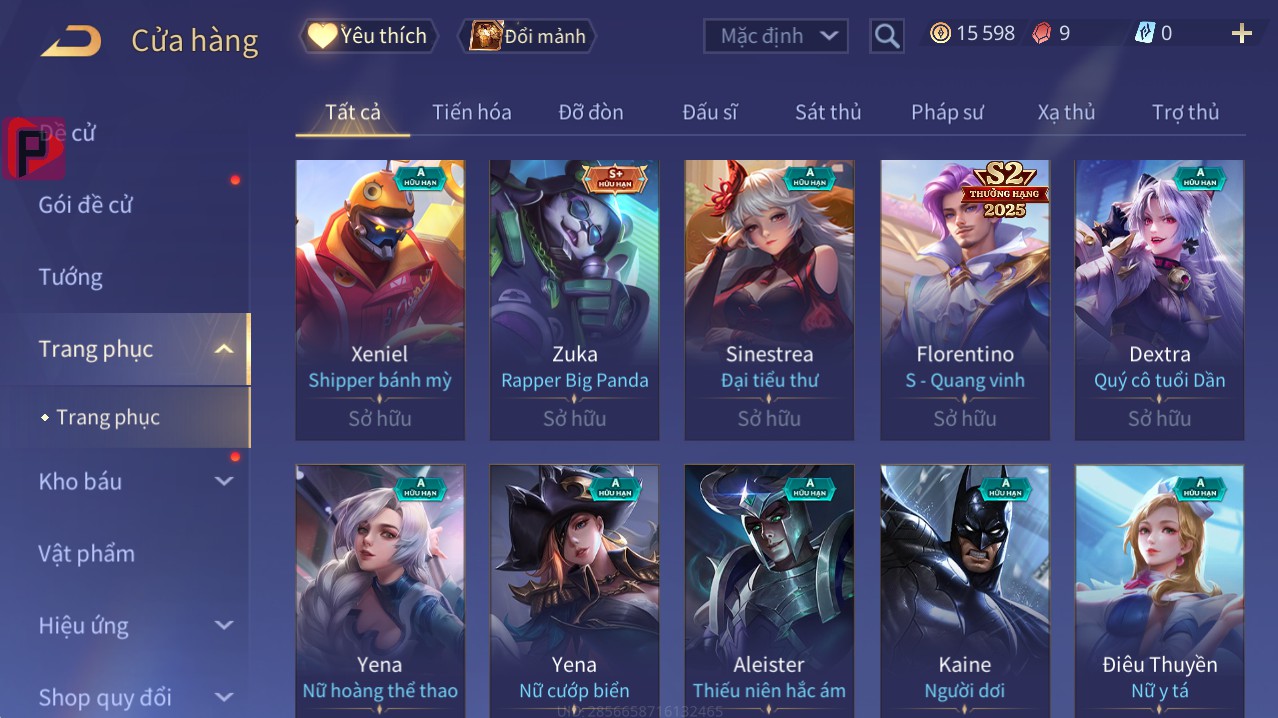
Task: Tap the blue voucher ticket icon
Action: point(1145,34)
